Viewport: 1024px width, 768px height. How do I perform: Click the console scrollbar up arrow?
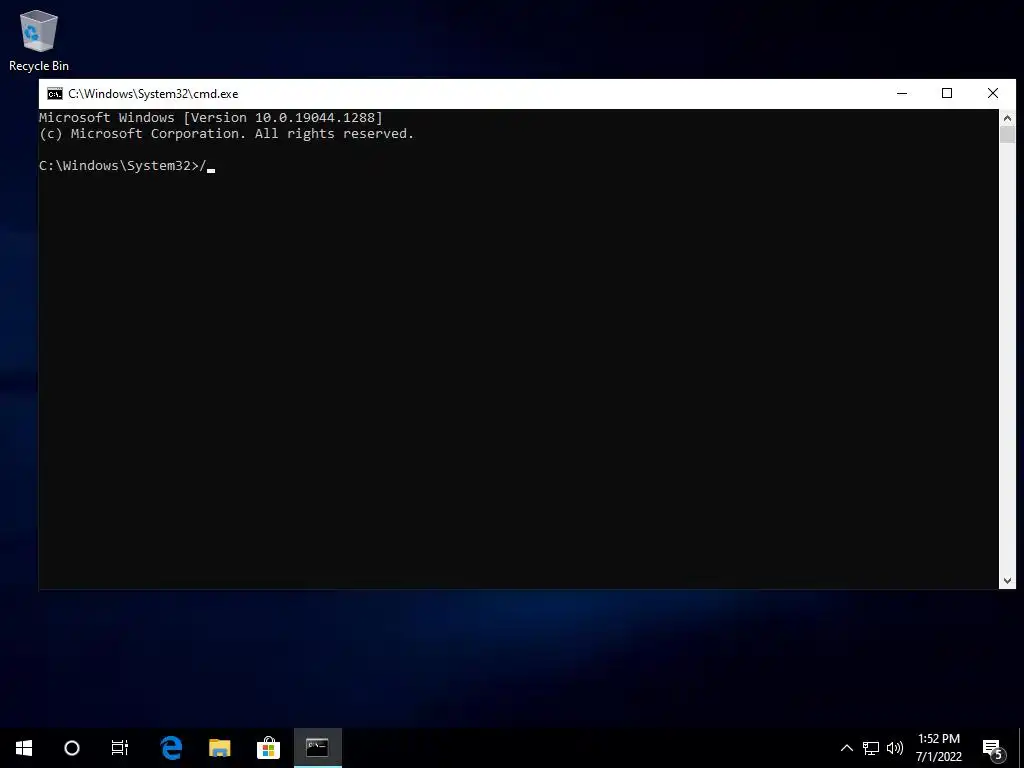click(x=1007, y=118)
